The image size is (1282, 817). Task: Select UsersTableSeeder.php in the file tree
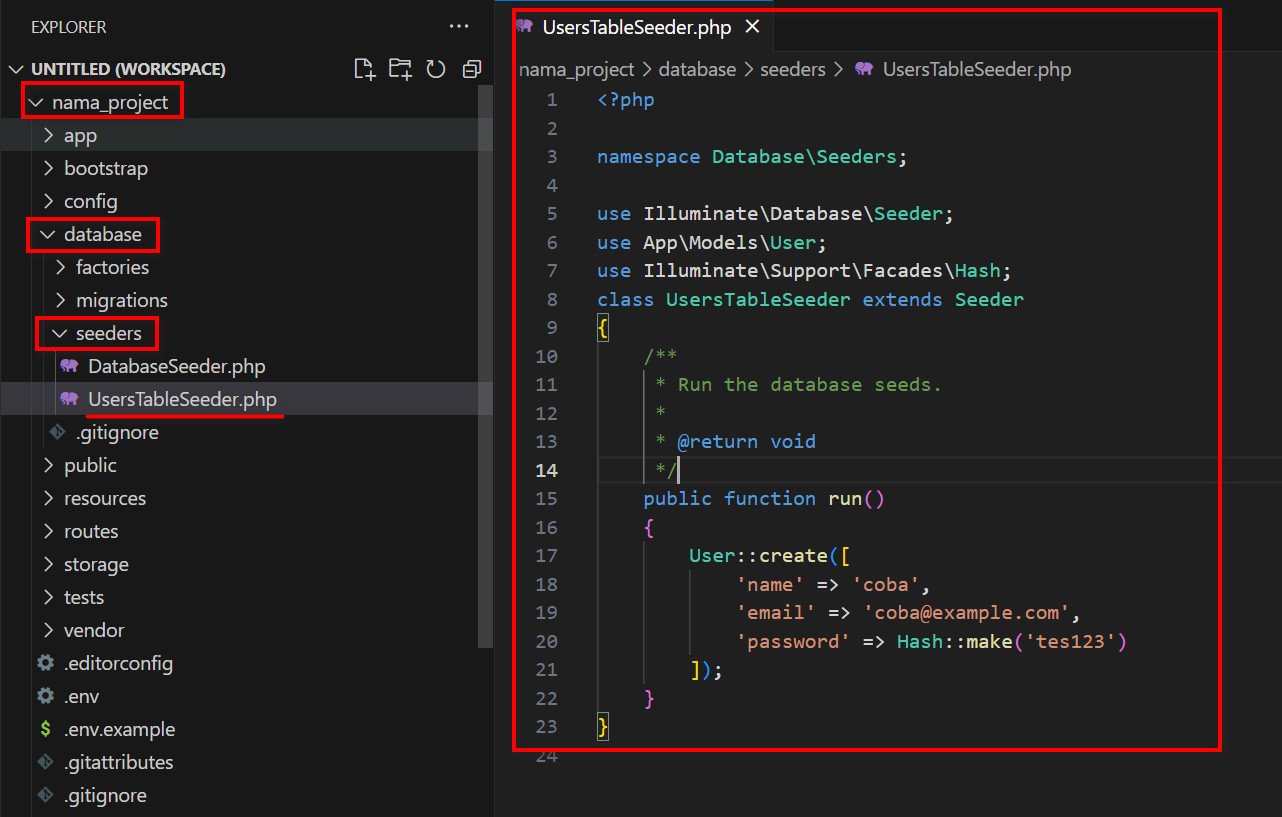coord(182,399)
